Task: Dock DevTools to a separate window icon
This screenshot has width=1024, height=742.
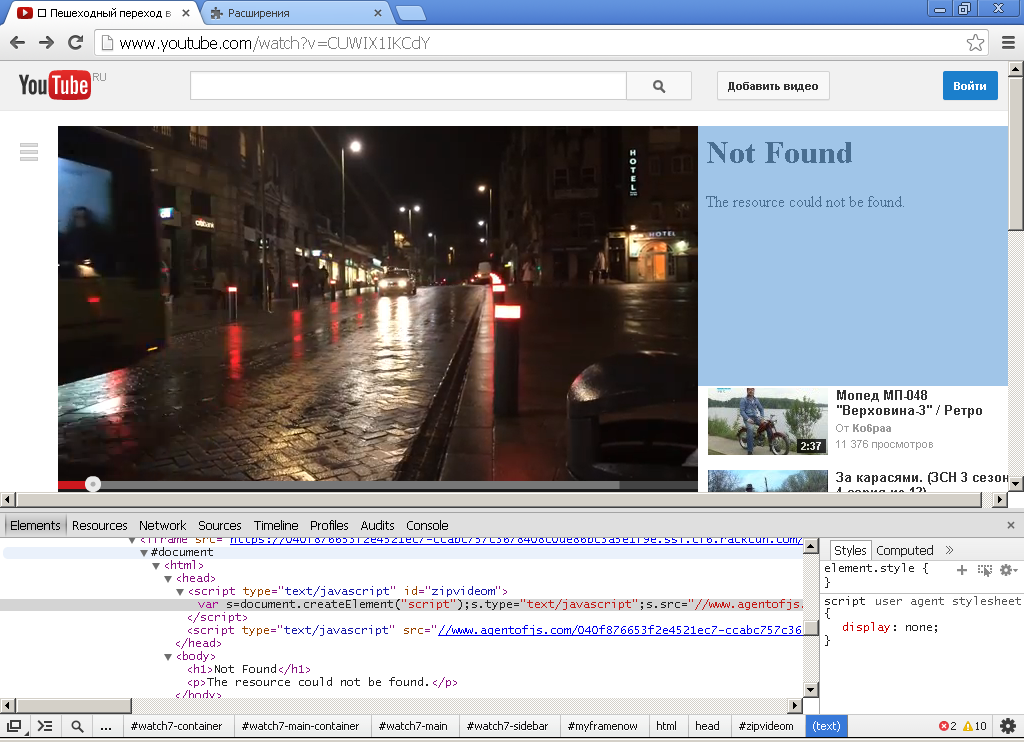Action: point(14,726)
